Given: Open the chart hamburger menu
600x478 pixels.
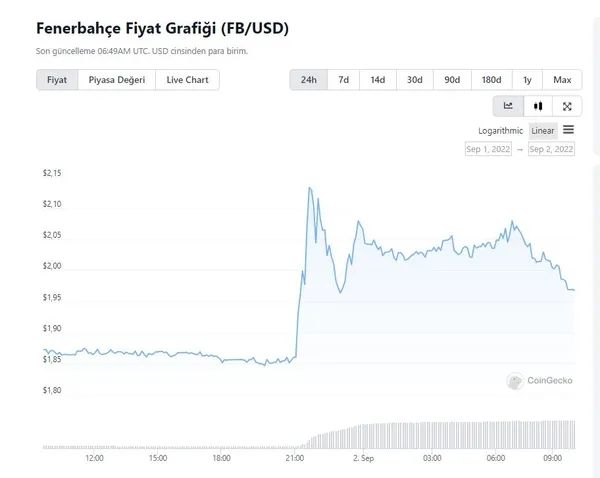Looking at the screenshot, I should coord(568,130).
